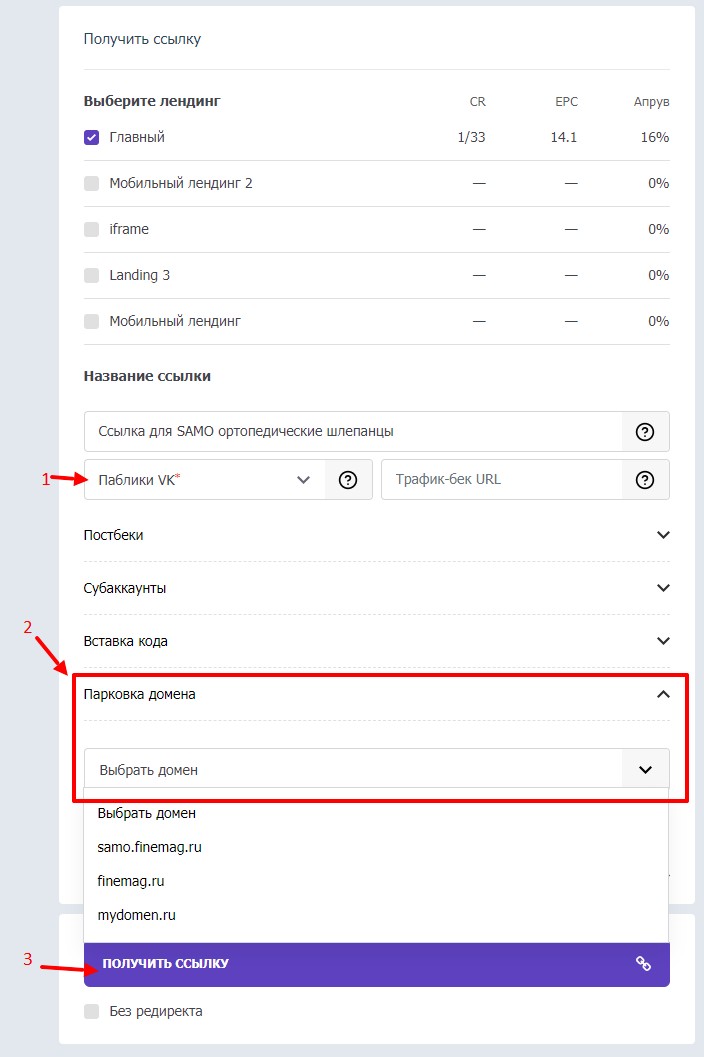Tick the Без редиректа checkbox

coord(92,1011)
